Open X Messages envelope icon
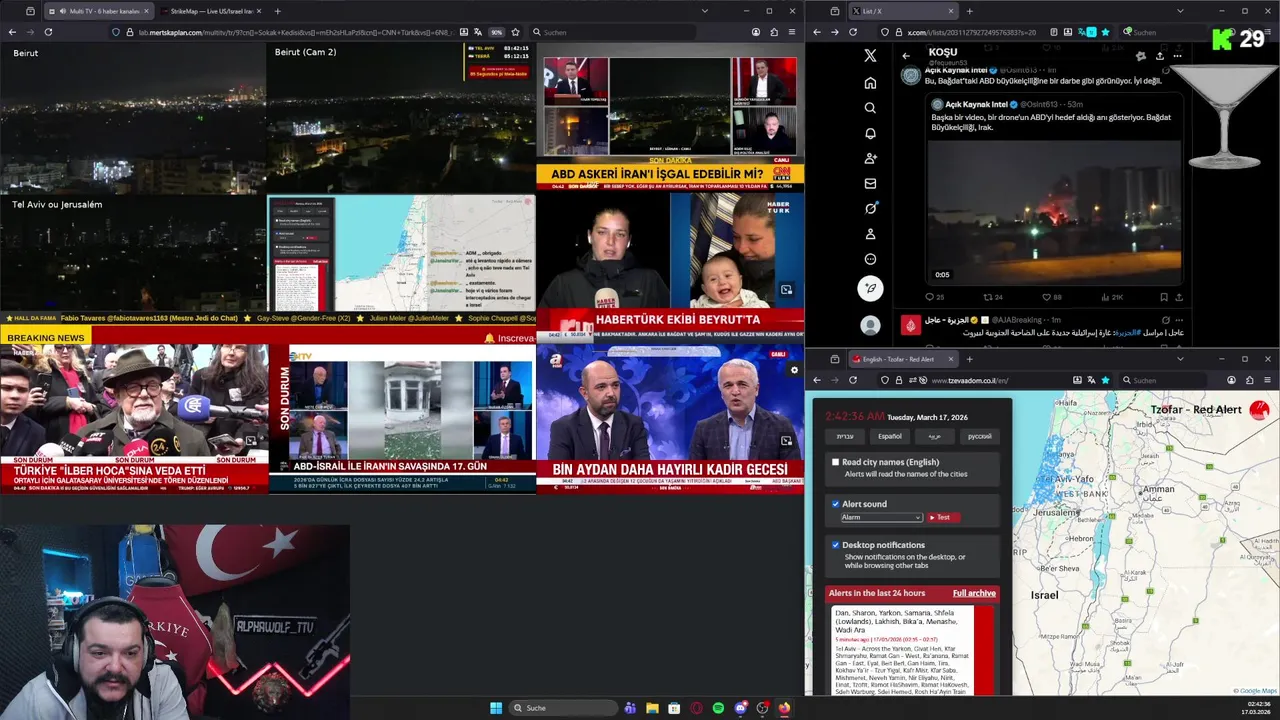The height and width of the screenshot is (720, 1280). pos(870,183)
